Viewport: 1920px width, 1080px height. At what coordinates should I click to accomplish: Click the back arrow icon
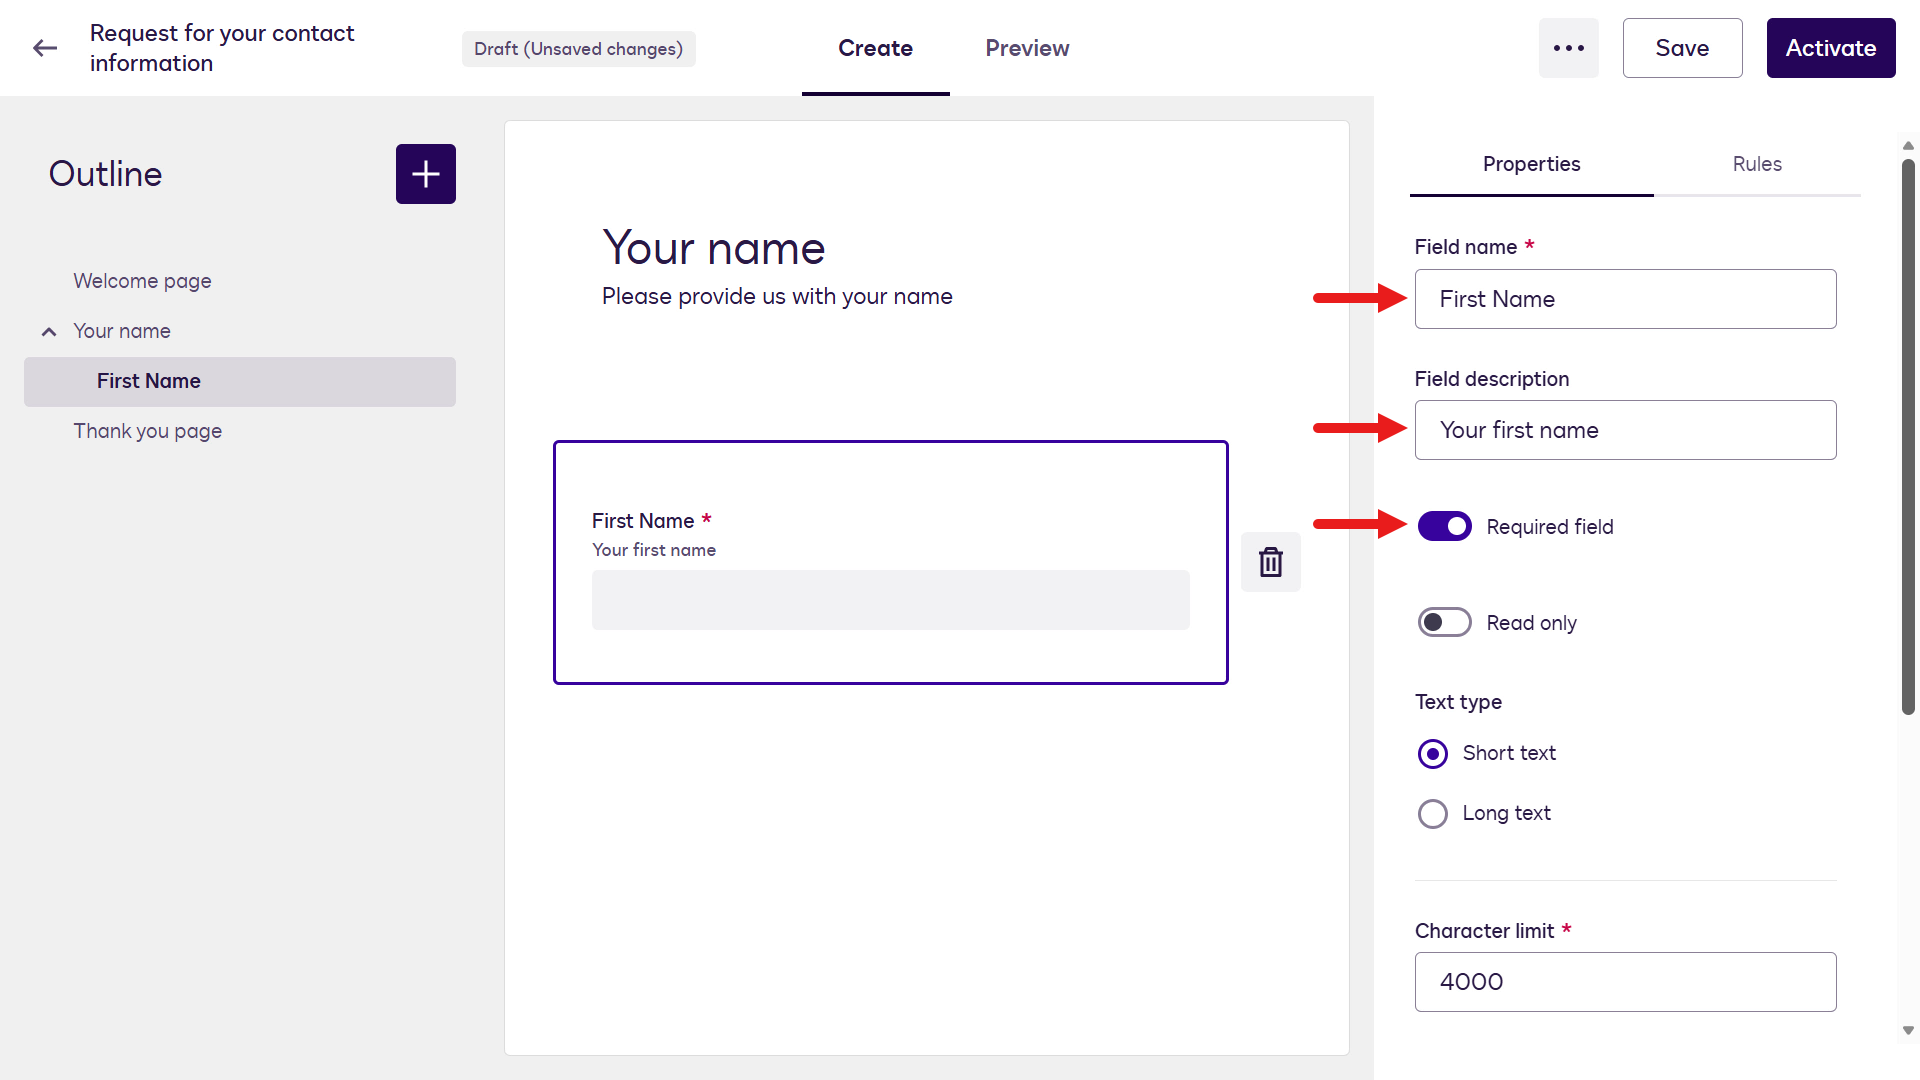pyautogui.click(x=45, y=48)
